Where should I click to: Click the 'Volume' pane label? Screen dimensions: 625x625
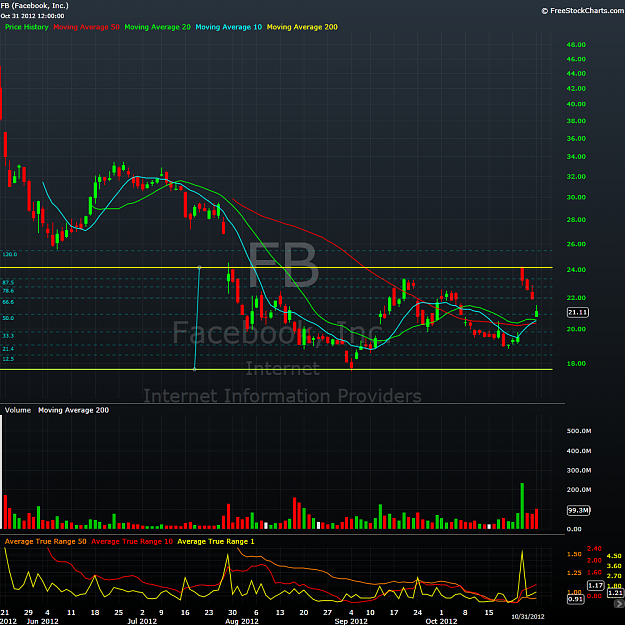[18, 410]
